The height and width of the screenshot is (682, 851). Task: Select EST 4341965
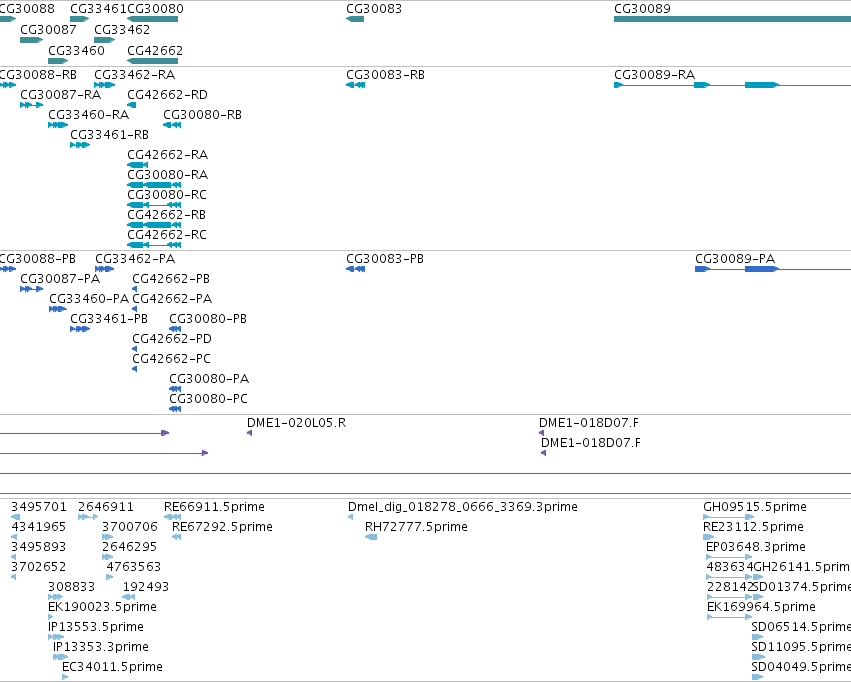pos(14,537)
